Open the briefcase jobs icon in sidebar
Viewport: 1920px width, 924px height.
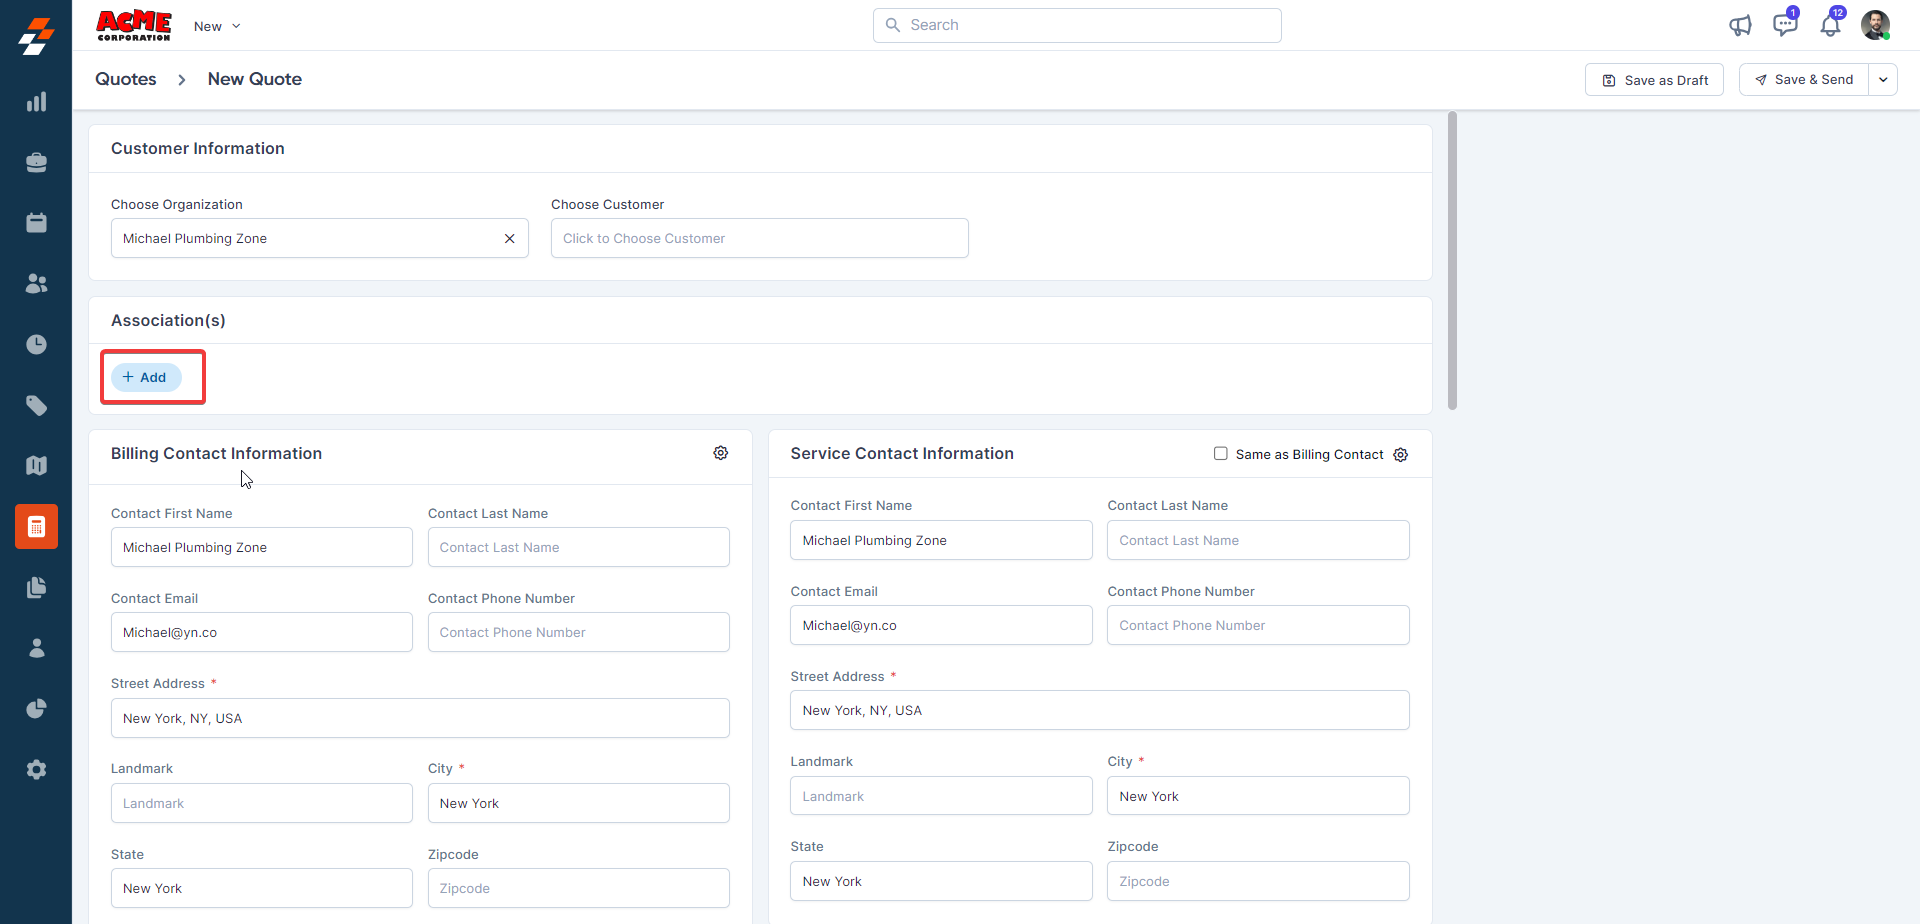click(x=36, y=163)
